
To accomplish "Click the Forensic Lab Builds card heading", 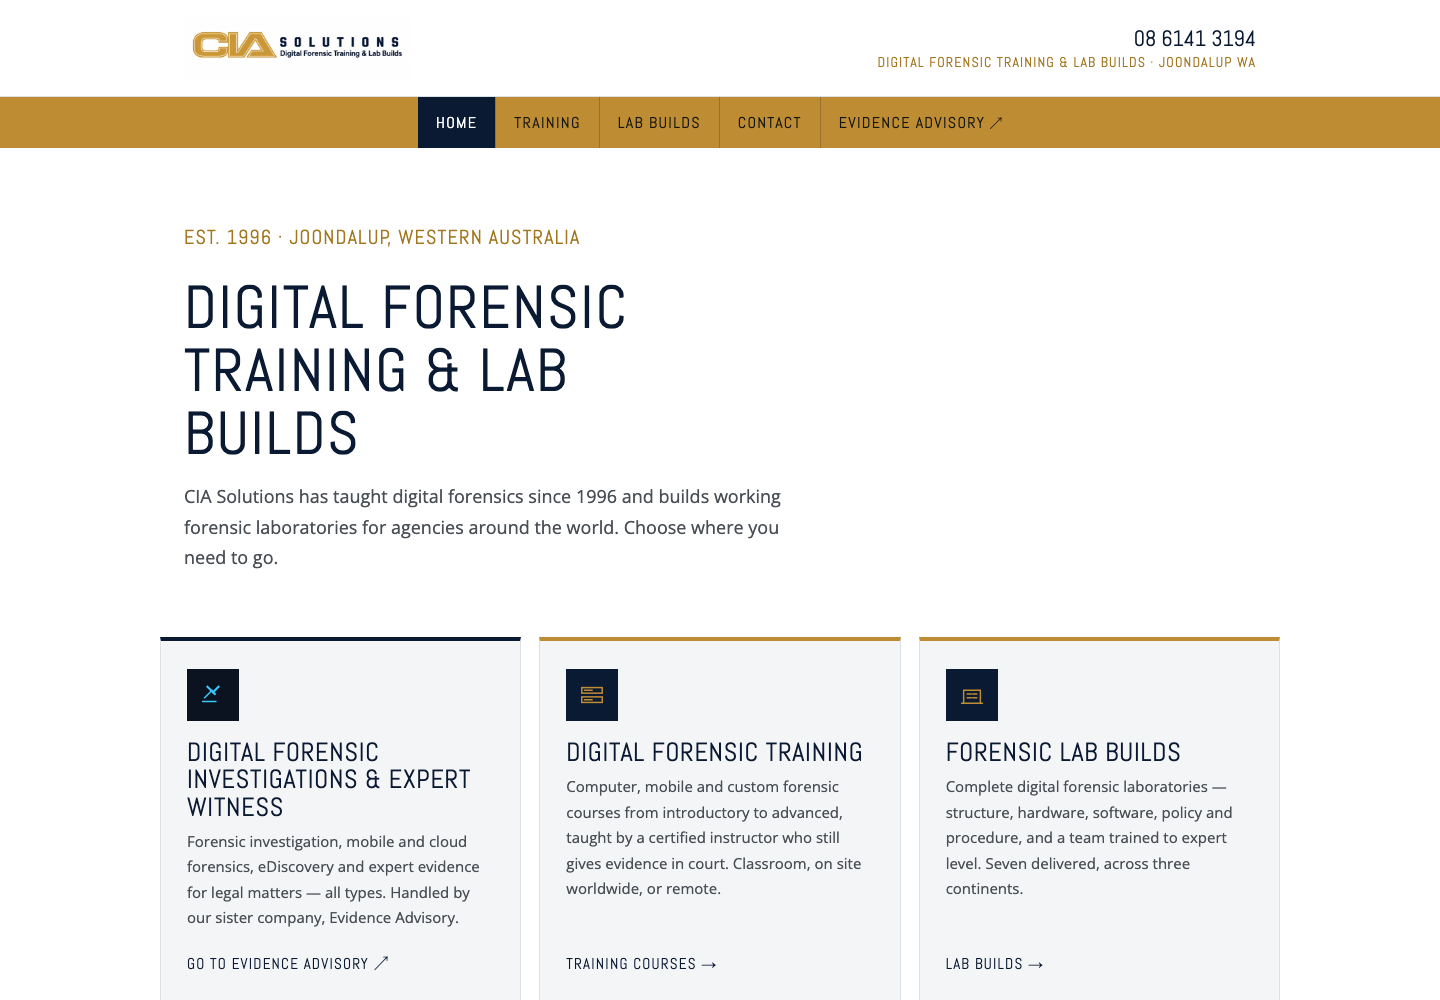I will click(1063, 752).
